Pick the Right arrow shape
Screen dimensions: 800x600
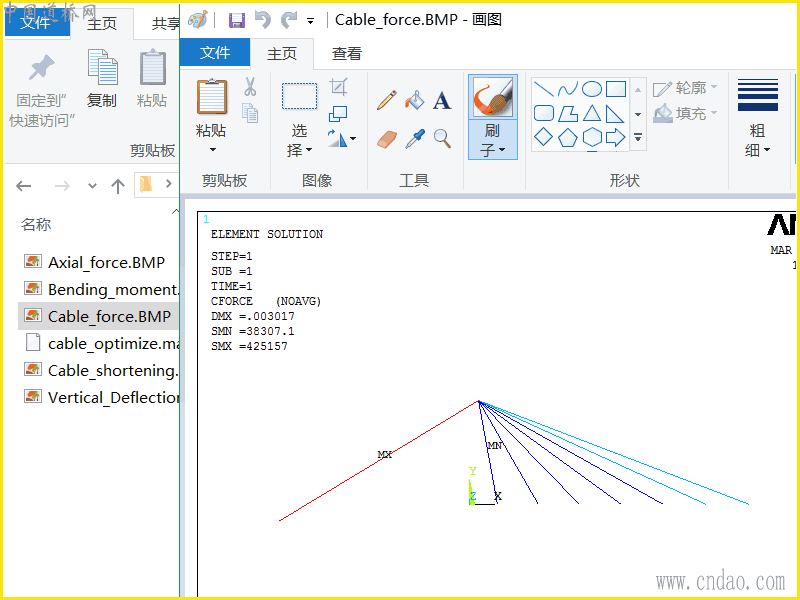[x=616, y=137]
